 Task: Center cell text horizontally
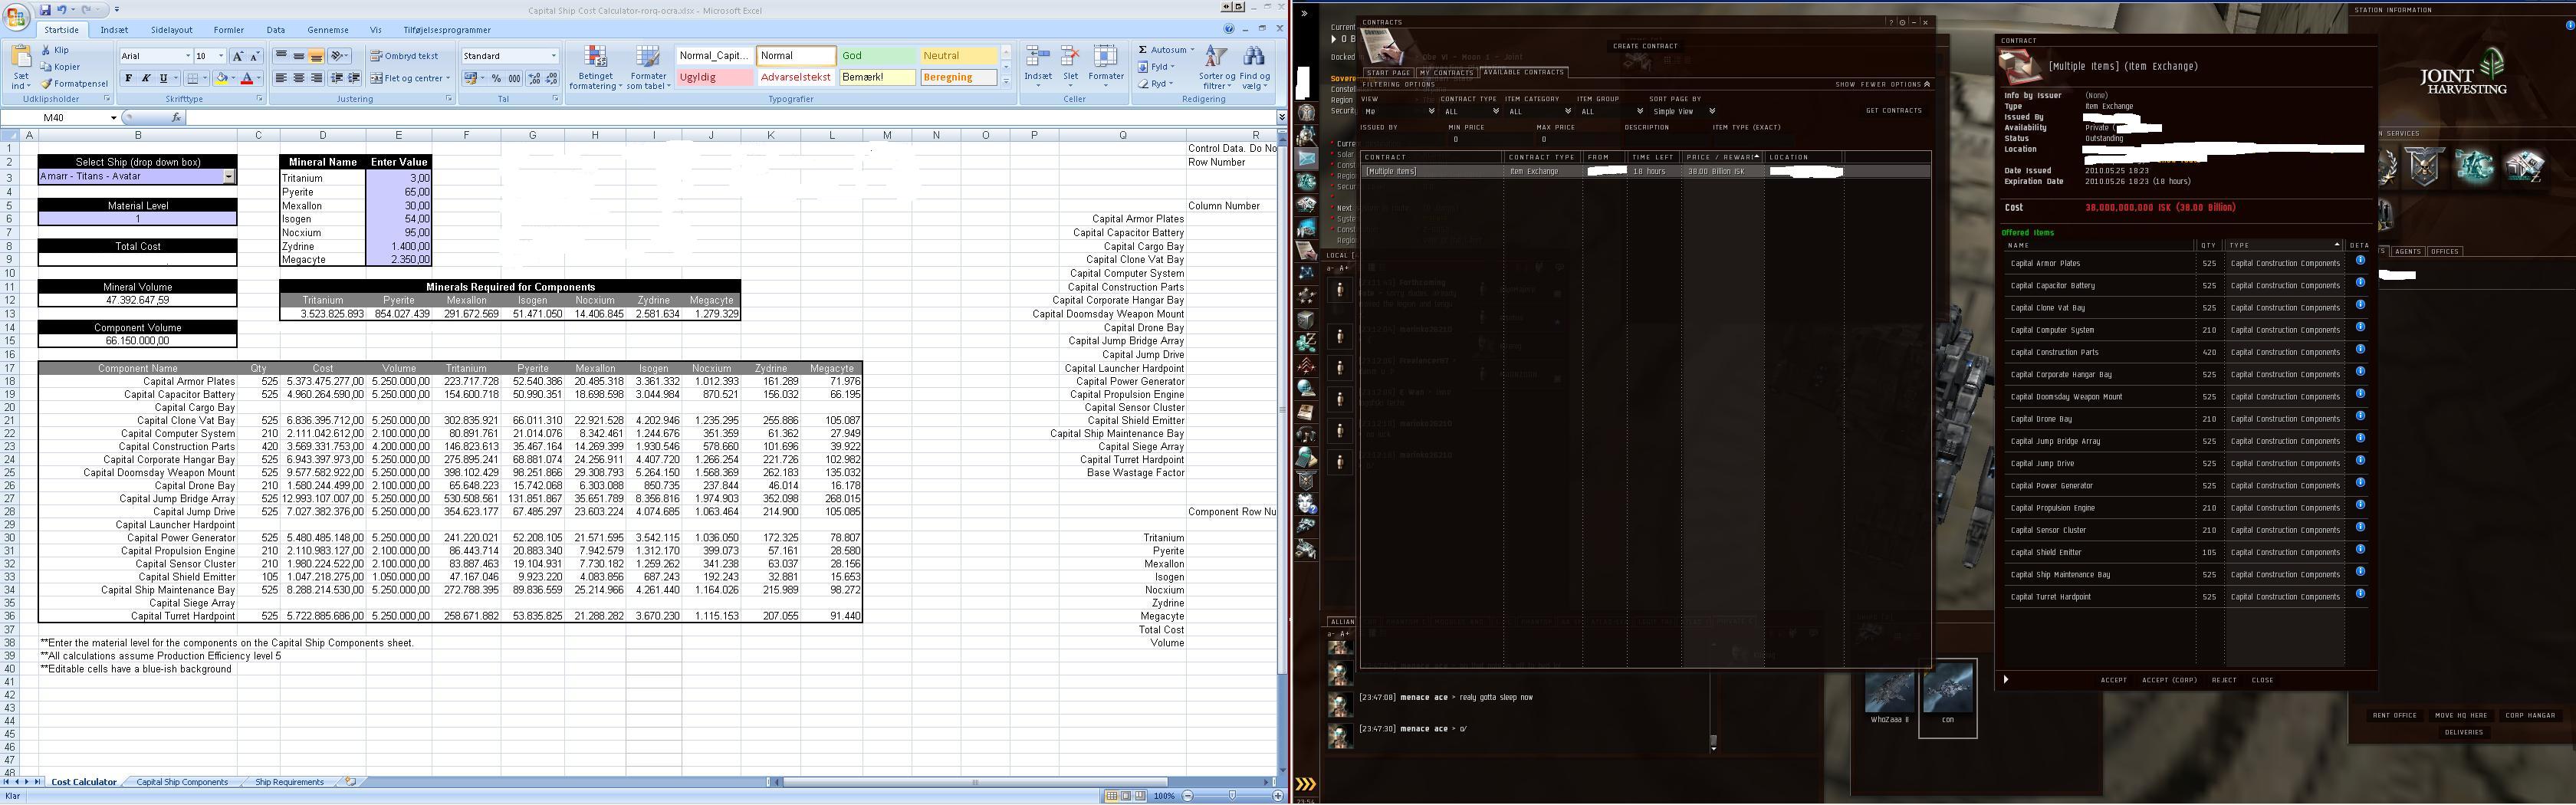pyautogui.click(x=298, y=78)
